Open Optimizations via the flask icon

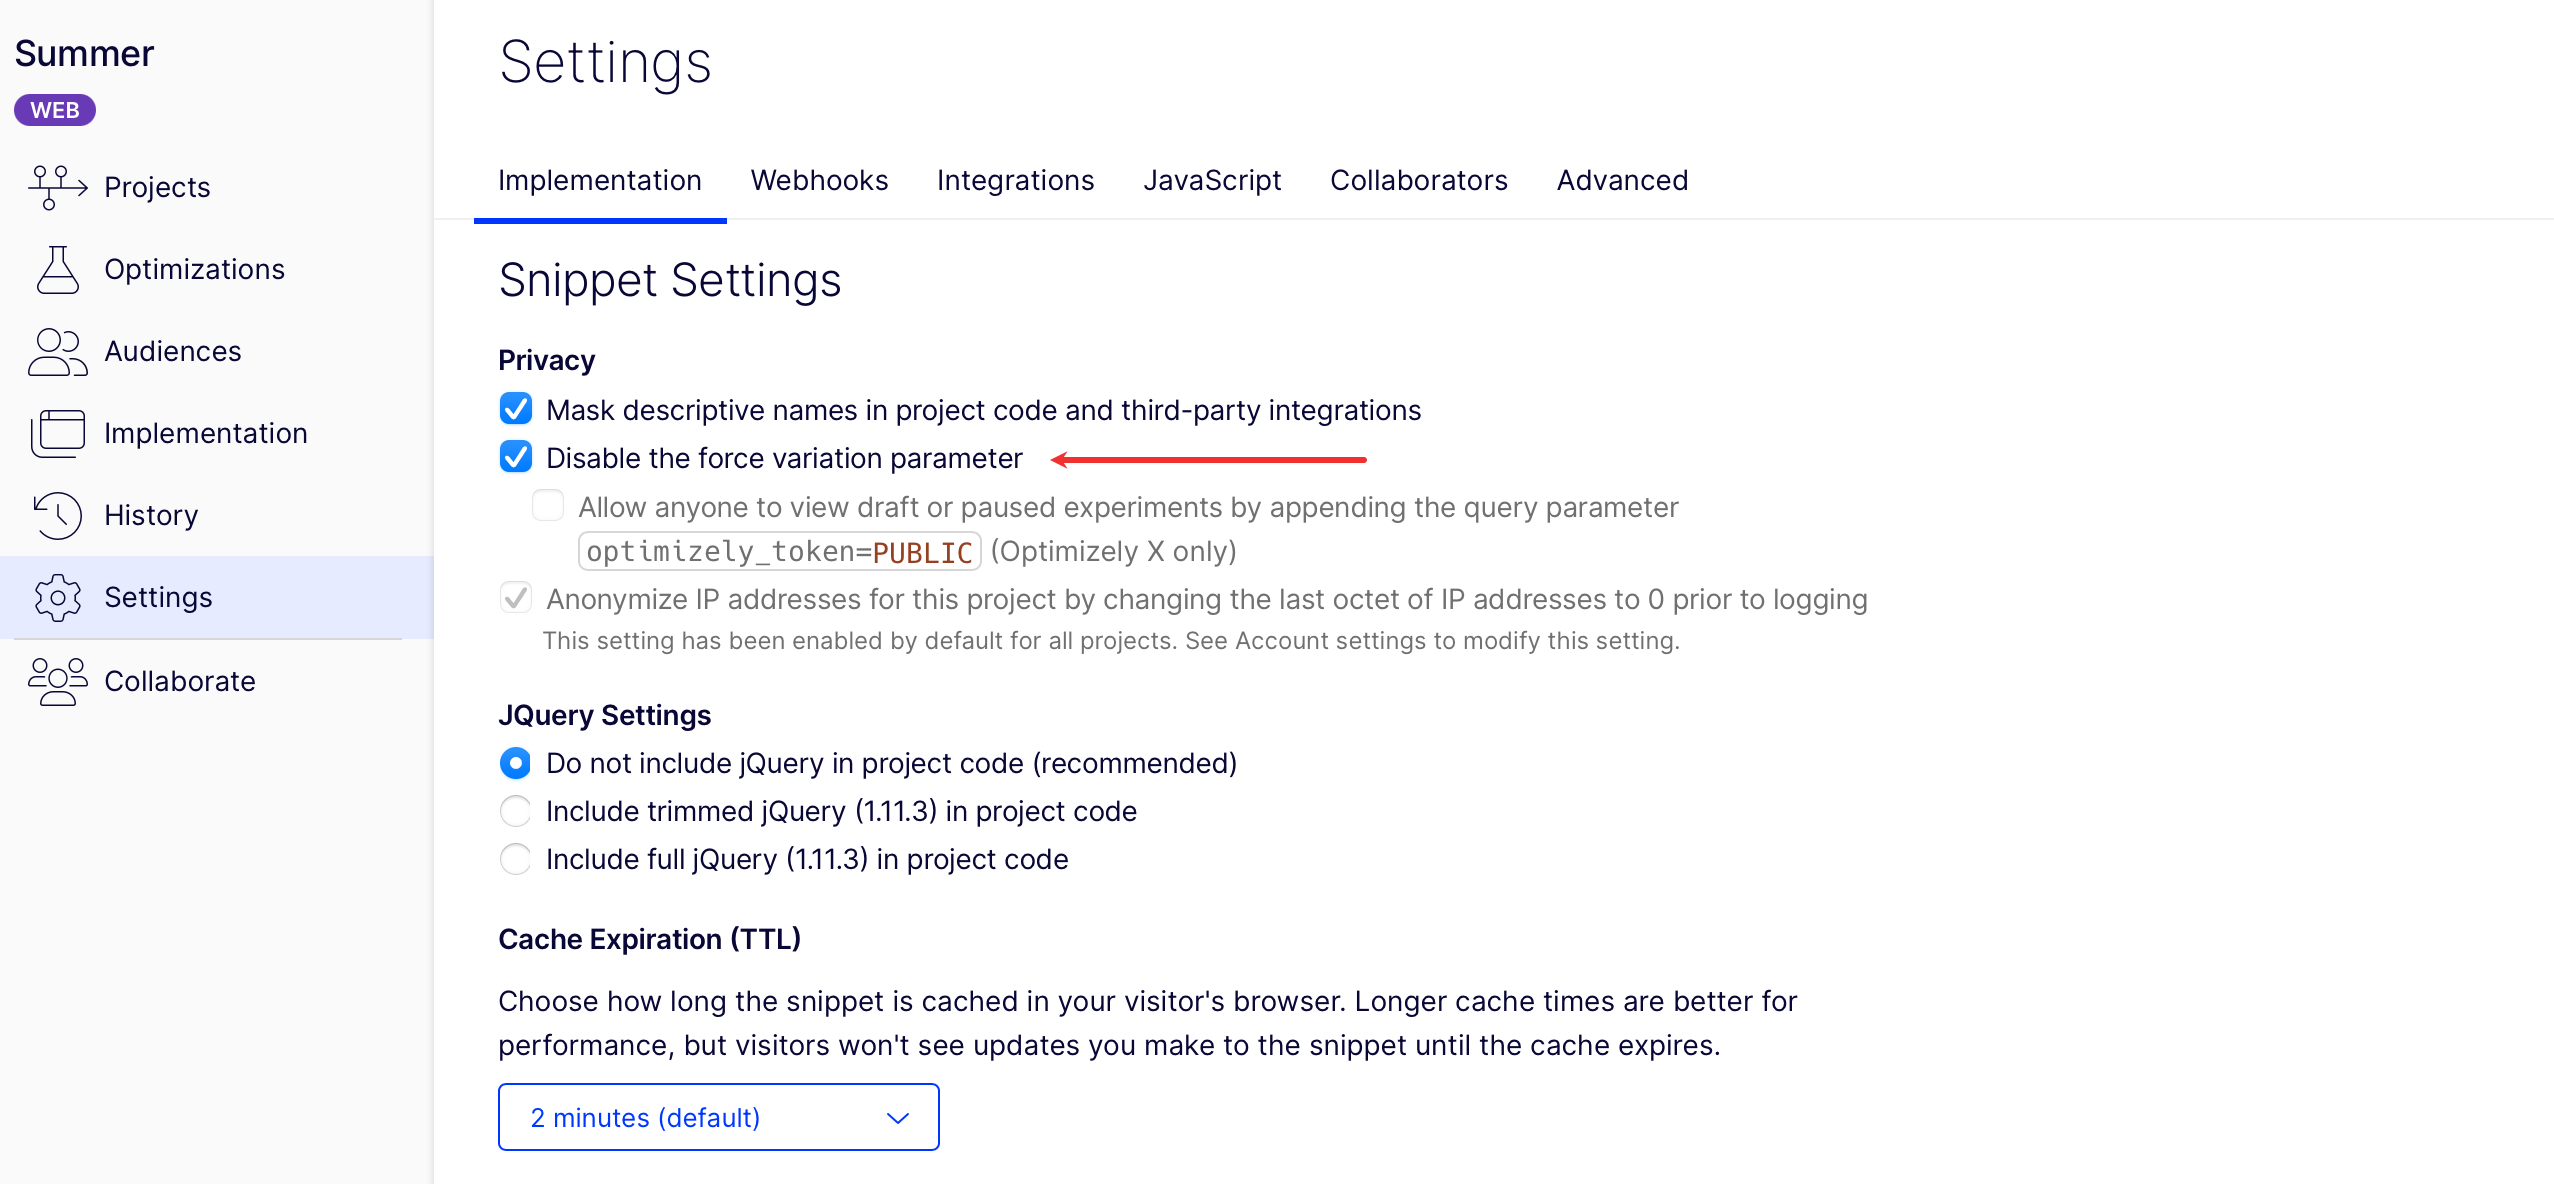pyautogui.click(x=57, y=269)
